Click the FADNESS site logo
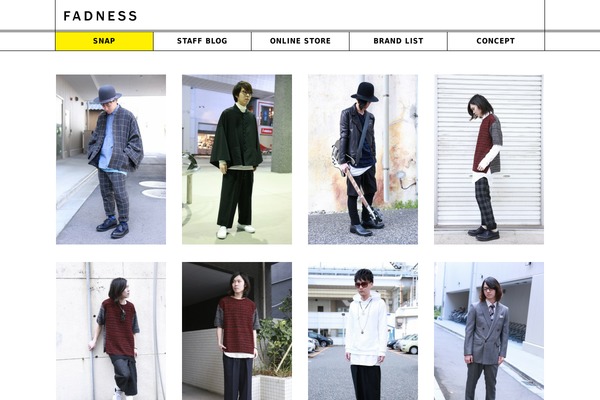This screenshot has height=400, width=600. pos(100,16)
